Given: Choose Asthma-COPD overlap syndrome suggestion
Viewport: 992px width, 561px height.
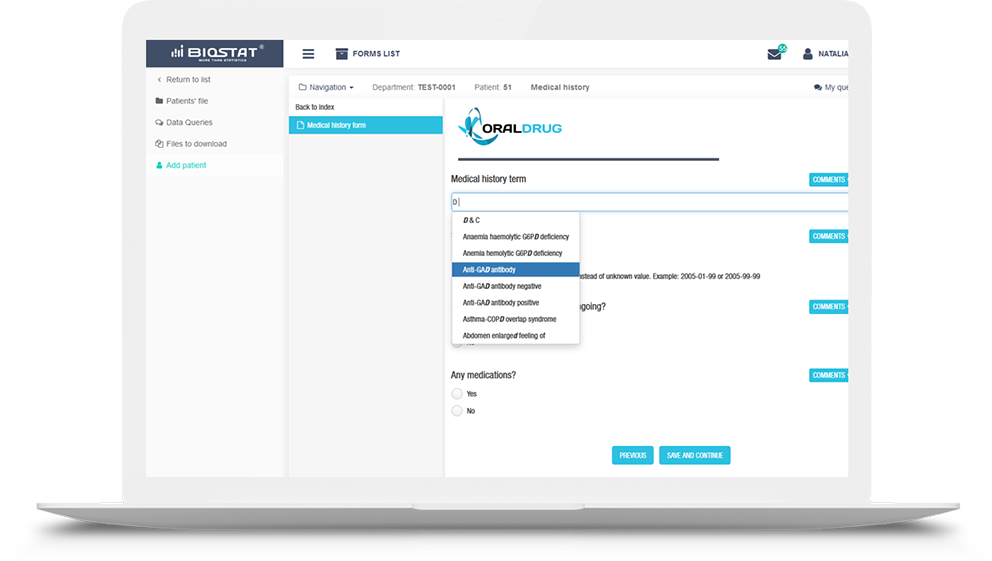Looking at the screenshot, I should tap(509, 319).
